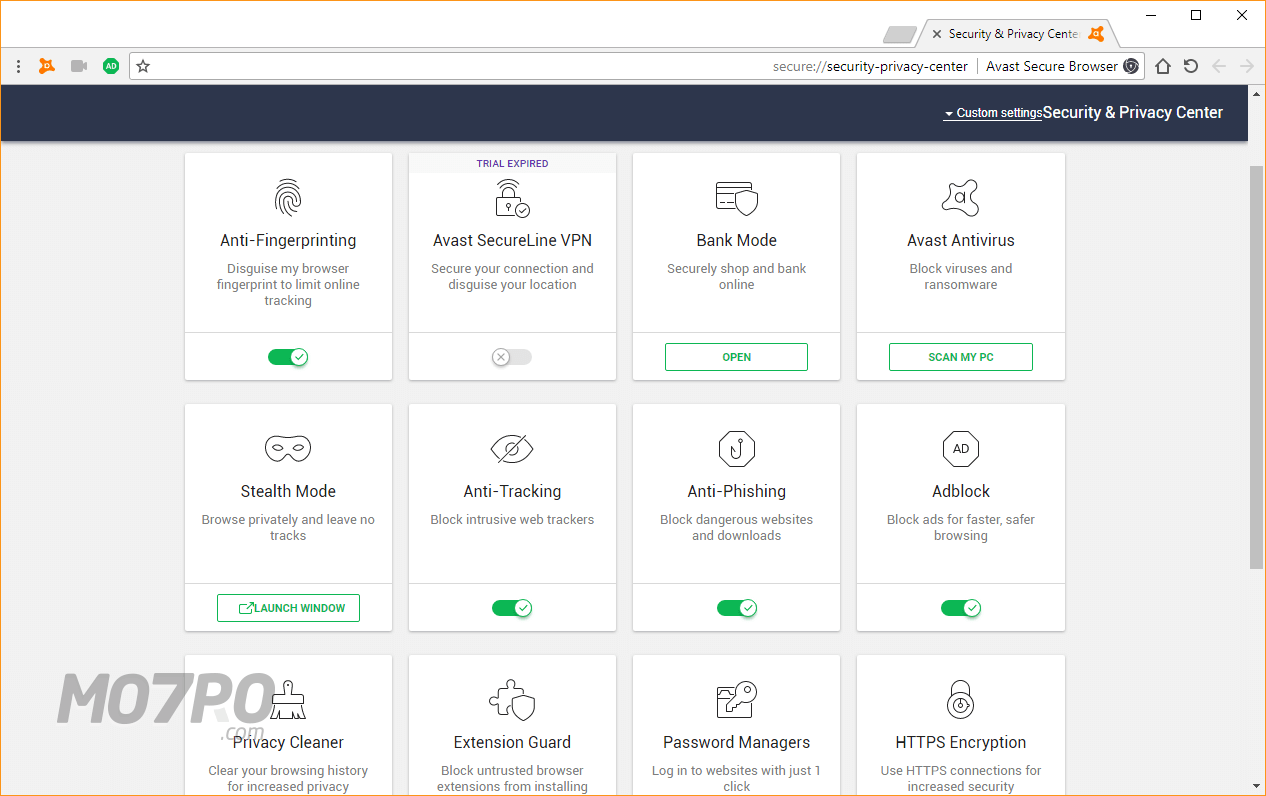Image resolution: width=1266 pixels, height=796 pixels.
Task: Click 'Secure your connection and disguise your location' text
Action: tap(512, 277)
